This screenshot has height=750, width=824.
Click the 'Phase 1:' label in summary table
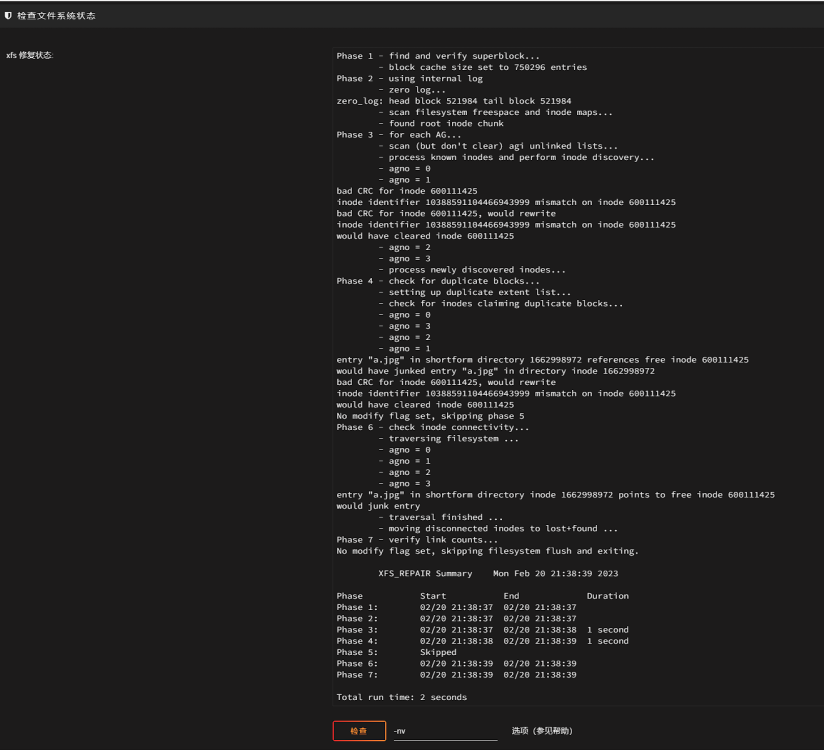coord(357,607)
